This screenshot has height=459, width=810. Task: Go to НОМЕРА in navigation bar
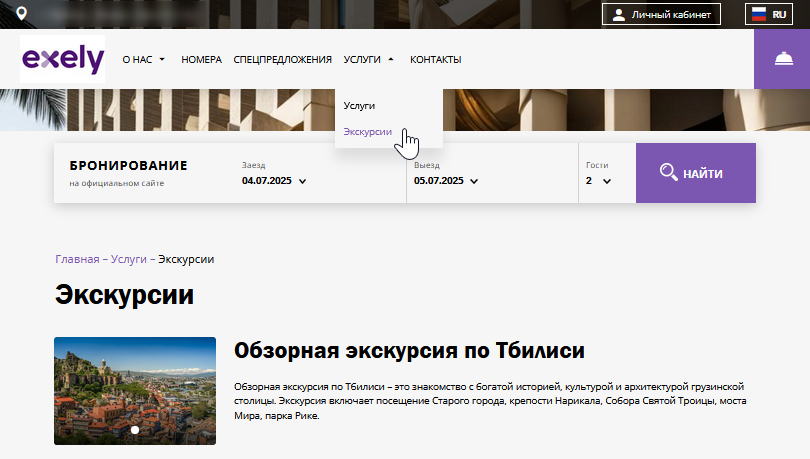tap(201, 60)
